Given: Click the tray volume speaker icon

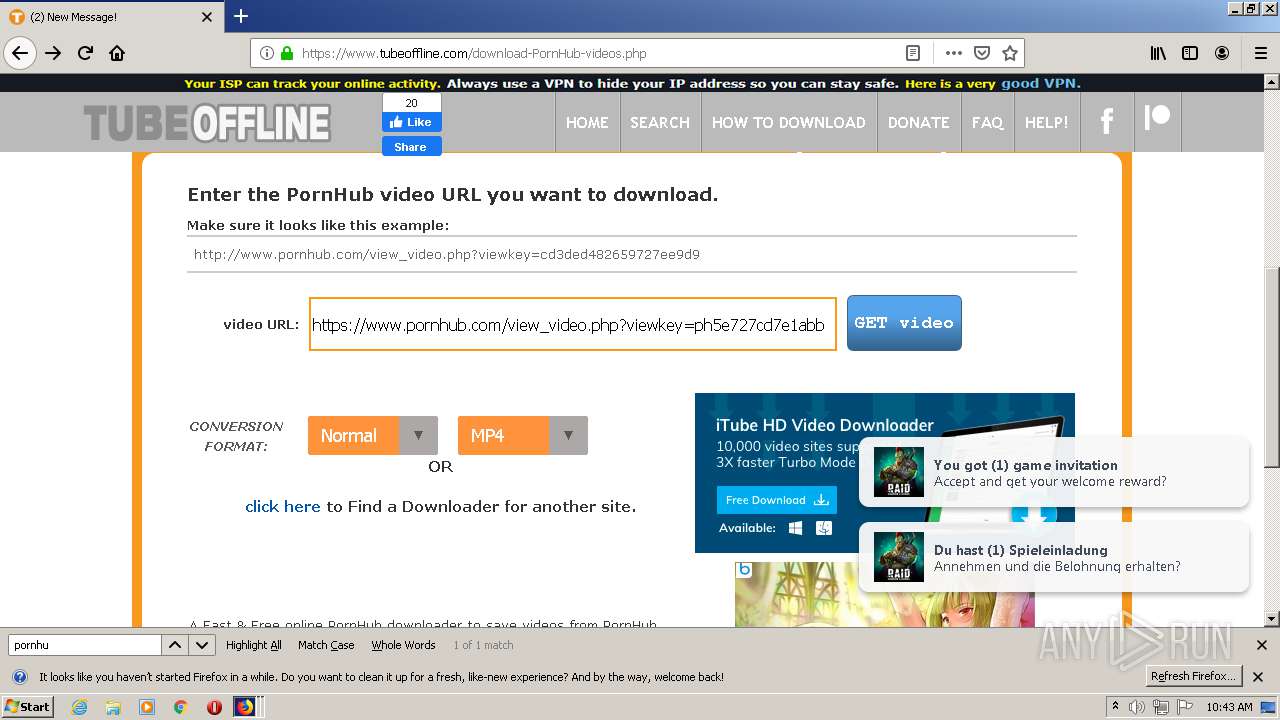Looking at the screenshot, I should pos(1139,707).
